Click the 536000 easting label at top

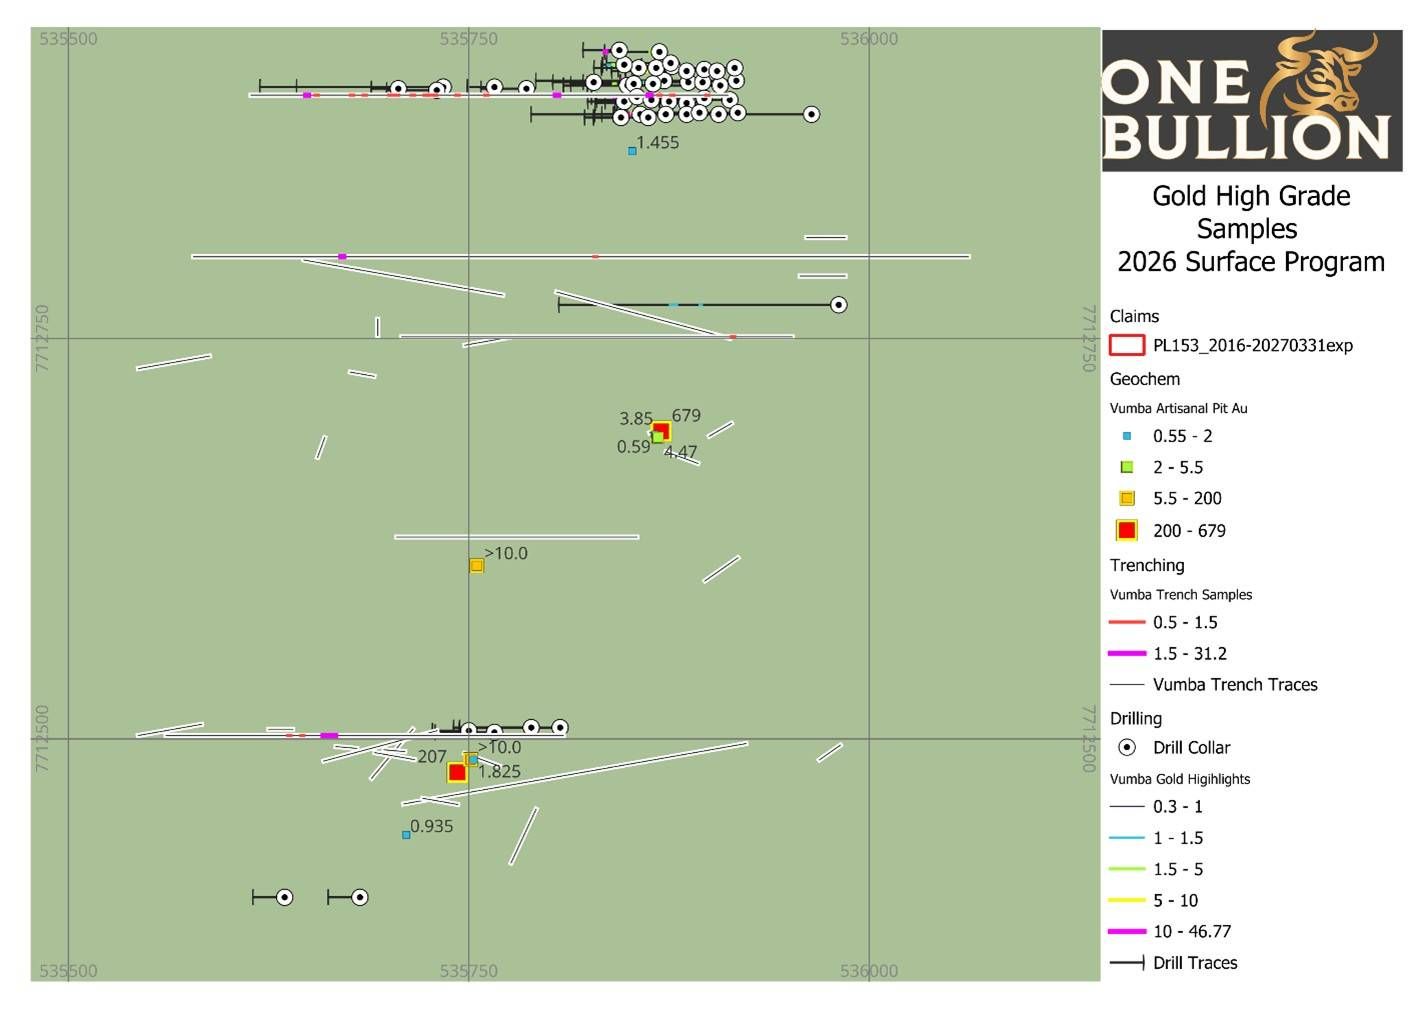point(868,39)
